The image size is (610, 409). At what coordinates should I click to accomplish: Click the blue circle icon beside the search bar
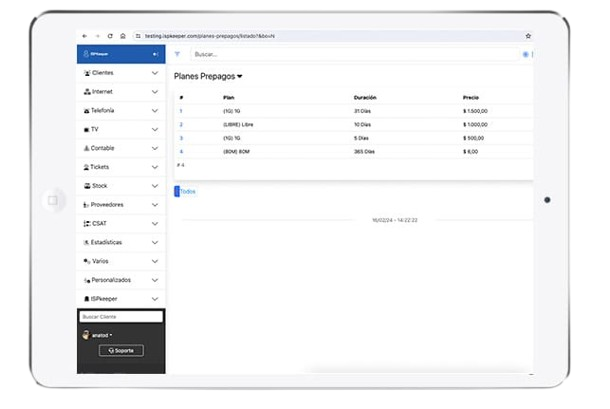[525, 54]
